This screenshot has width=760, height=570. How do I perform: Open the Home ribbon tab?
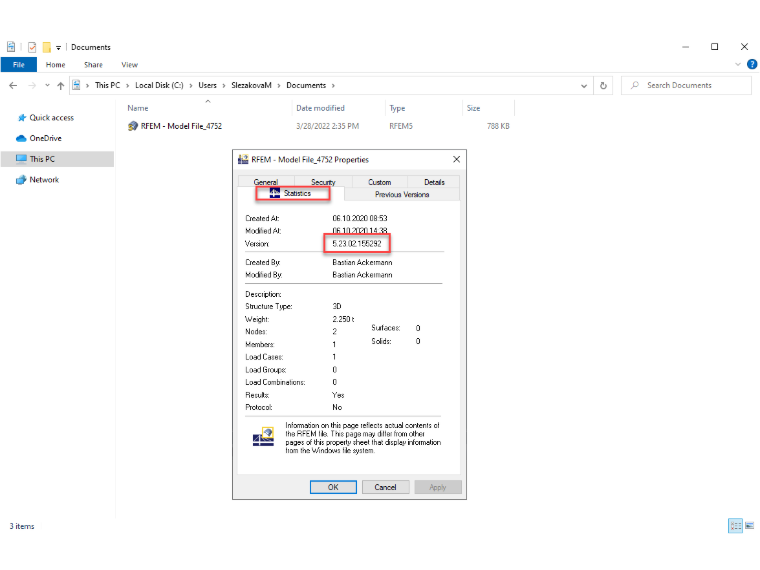55,64
